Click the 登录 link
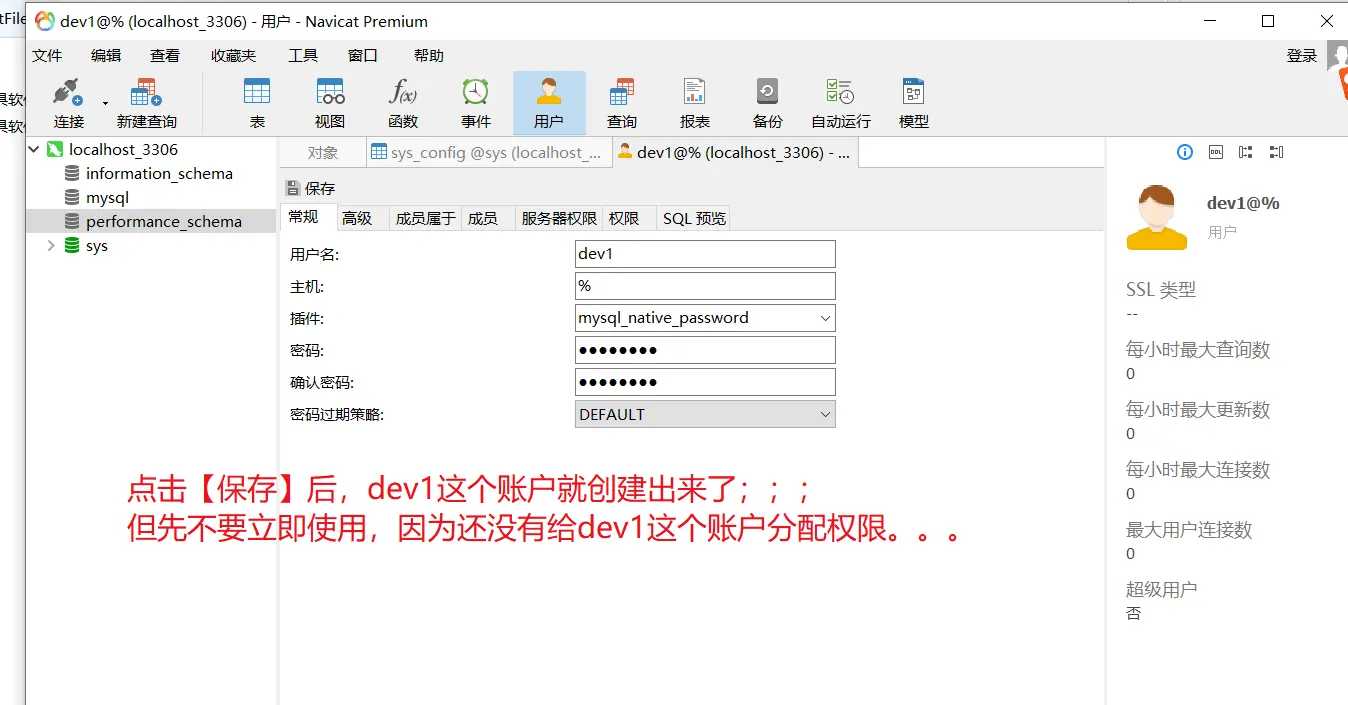This screenshot has height=705, width=1348. 1302,56
